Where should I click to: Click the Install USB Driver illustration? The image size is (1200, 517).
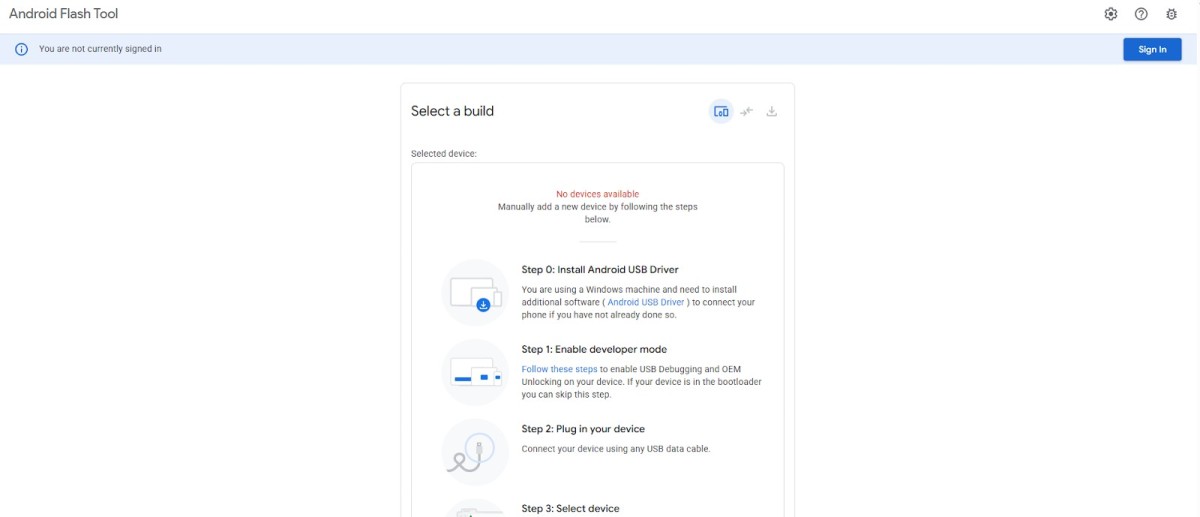(x=476, y=292)
